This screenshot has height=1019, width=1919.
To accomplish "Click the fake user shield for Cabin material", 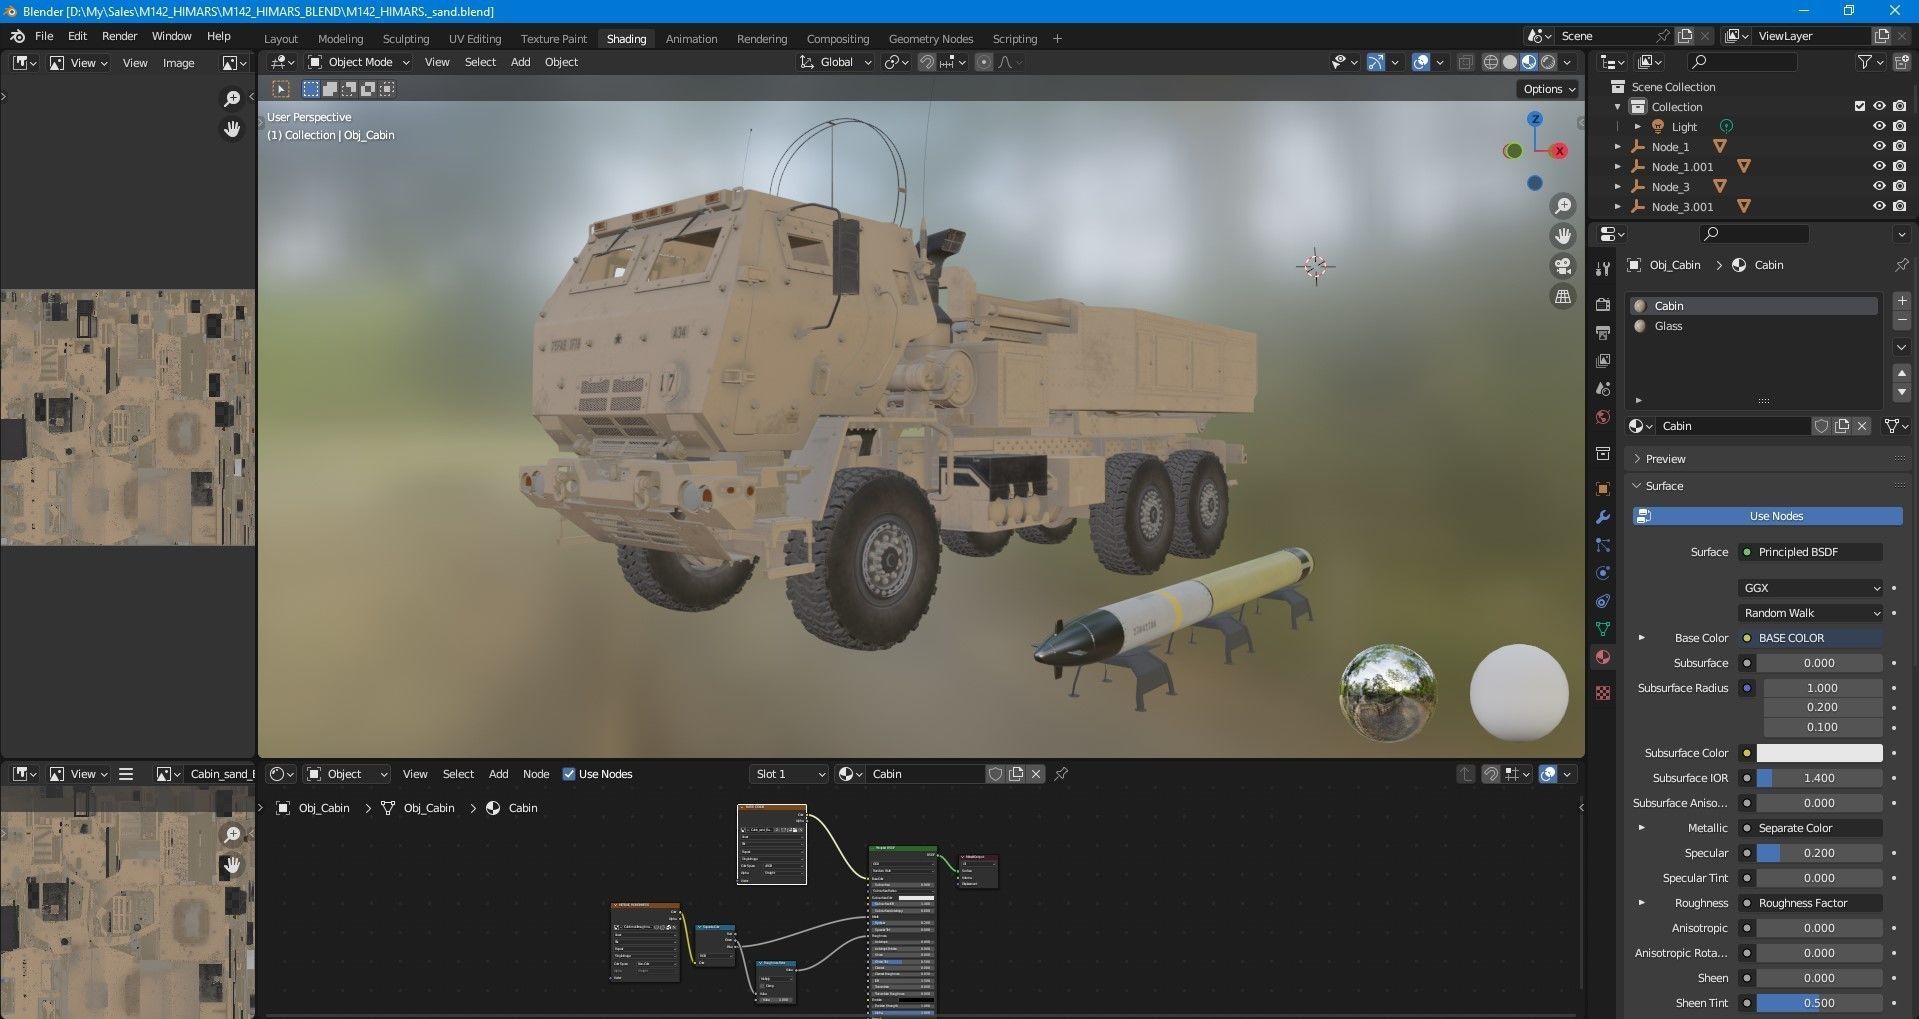I will 1821,426.
